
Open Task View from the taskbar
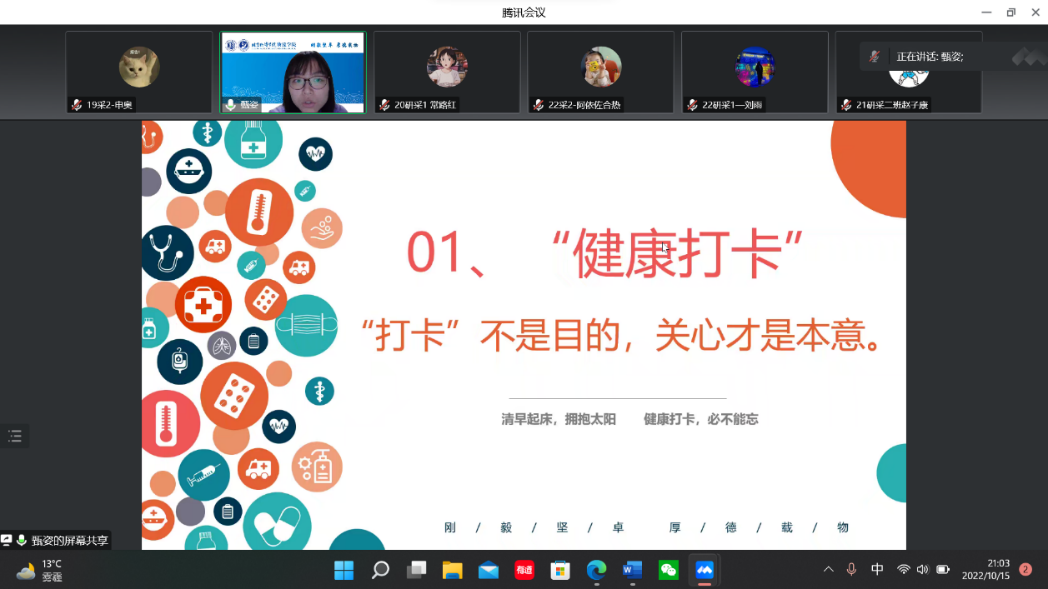416,570
